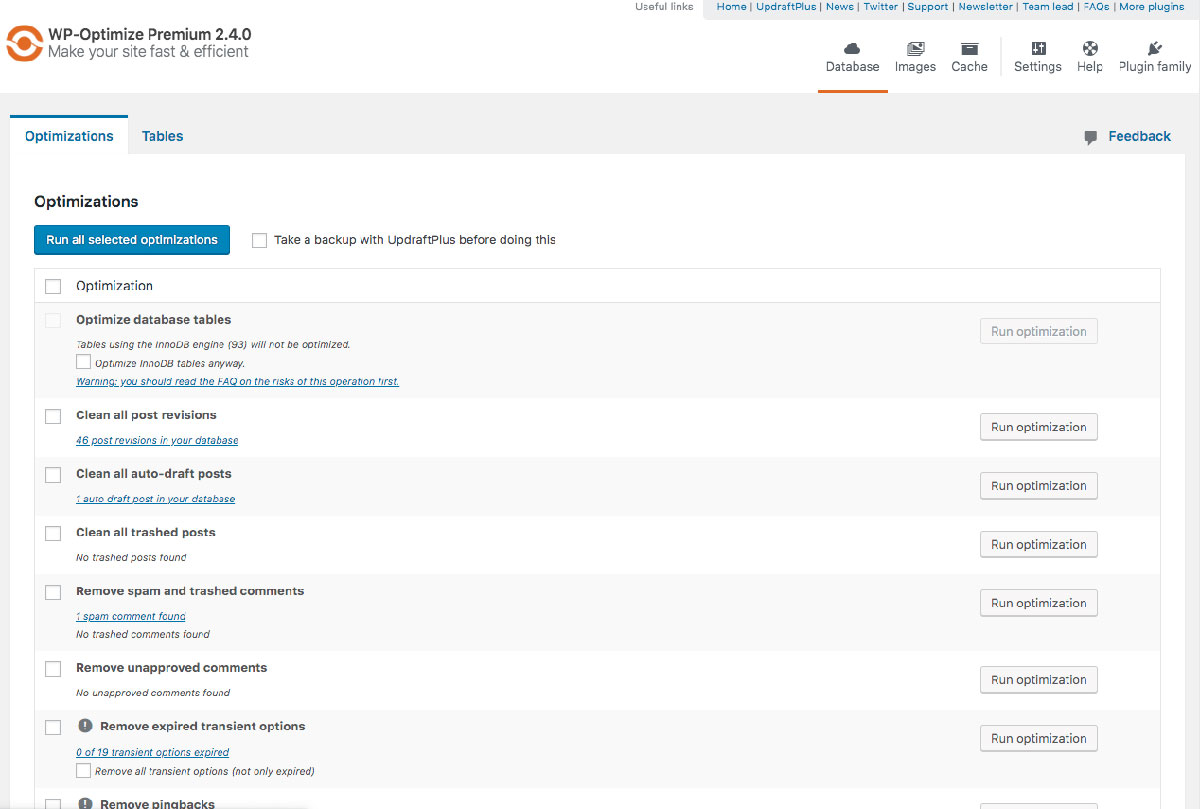This screenshot has width=1200, height=809.
Task: Open the Support link in Useful links
Action: pos(927,7)
